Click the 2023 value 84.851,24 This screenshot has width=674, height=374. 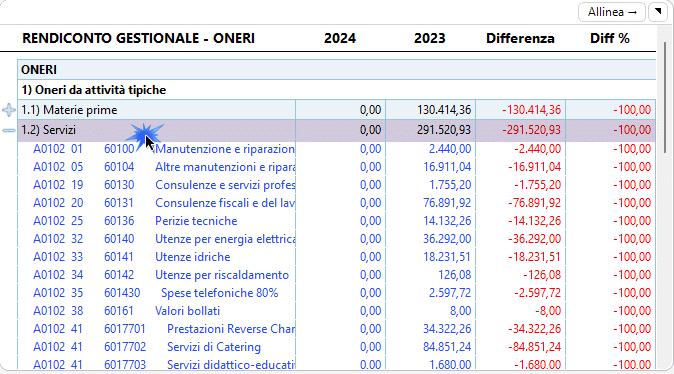[447, 347]
